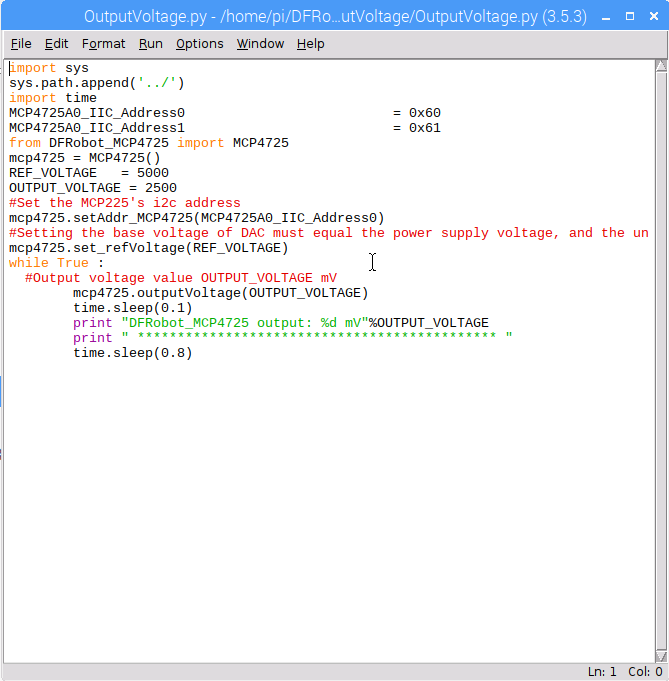This screenshot has width=669, height=681.
Task: Click MCP4725A0_IIC_Address1 variable name
Action: pyautogui.click(x=97, y=128)
